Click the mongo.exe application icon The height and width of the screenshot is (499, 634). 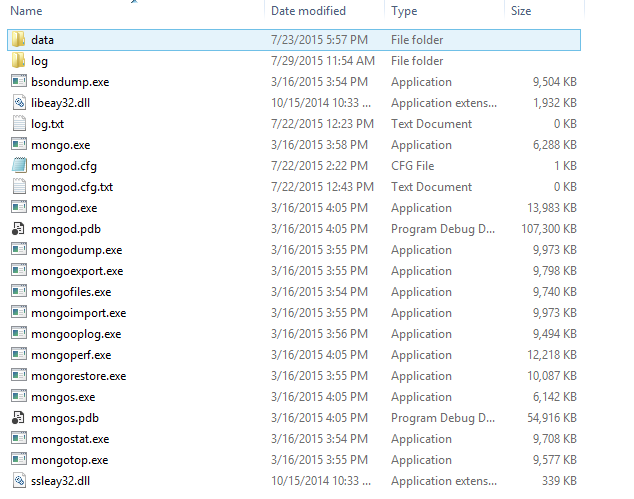(19, 145)
